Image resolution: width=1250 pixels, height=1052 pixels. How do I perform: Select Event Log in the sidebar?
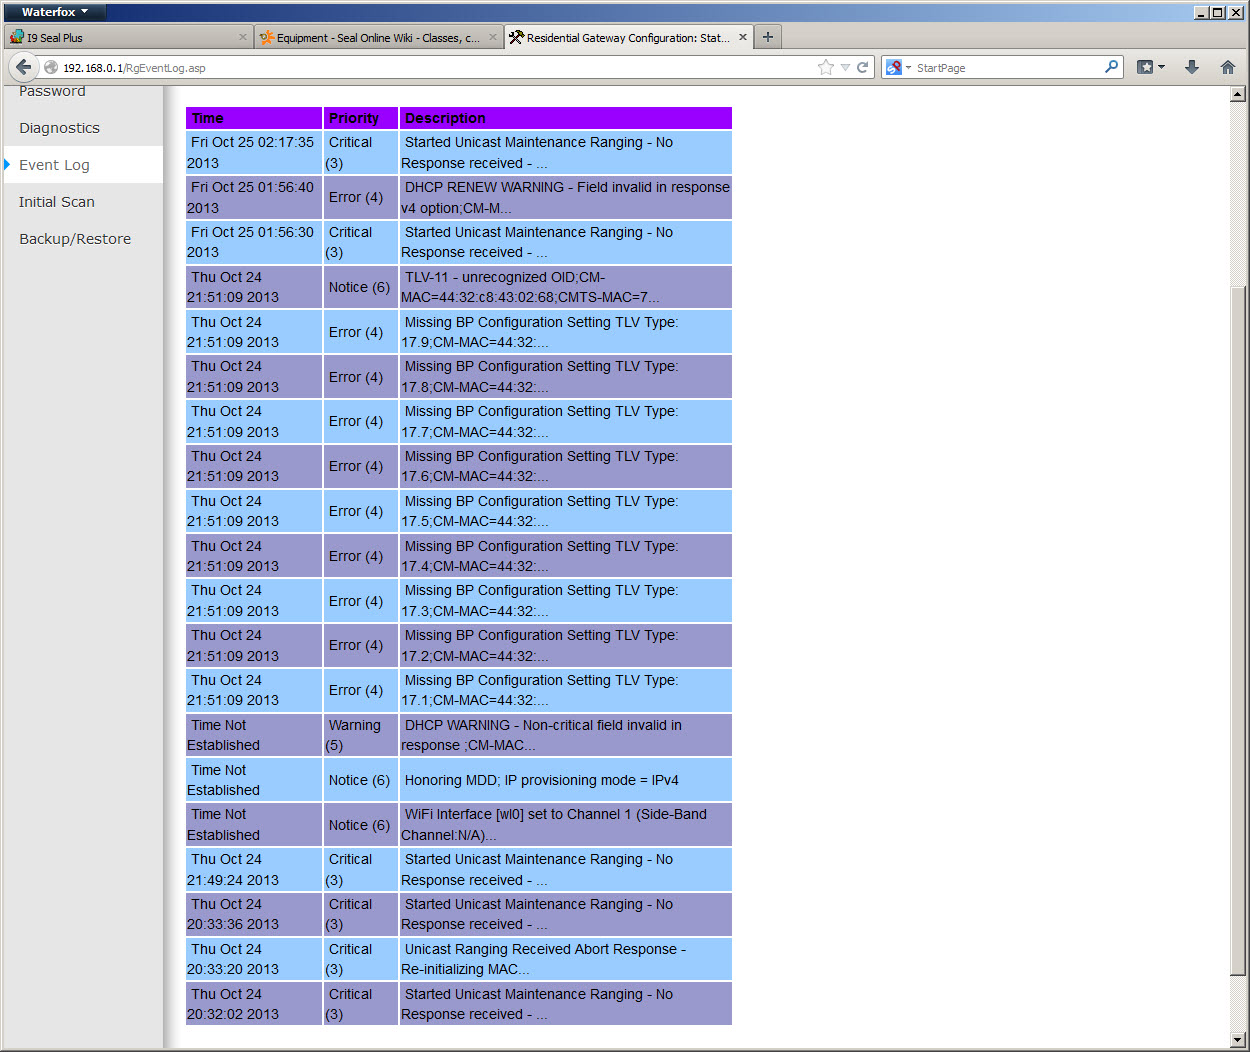coord(83,165)
